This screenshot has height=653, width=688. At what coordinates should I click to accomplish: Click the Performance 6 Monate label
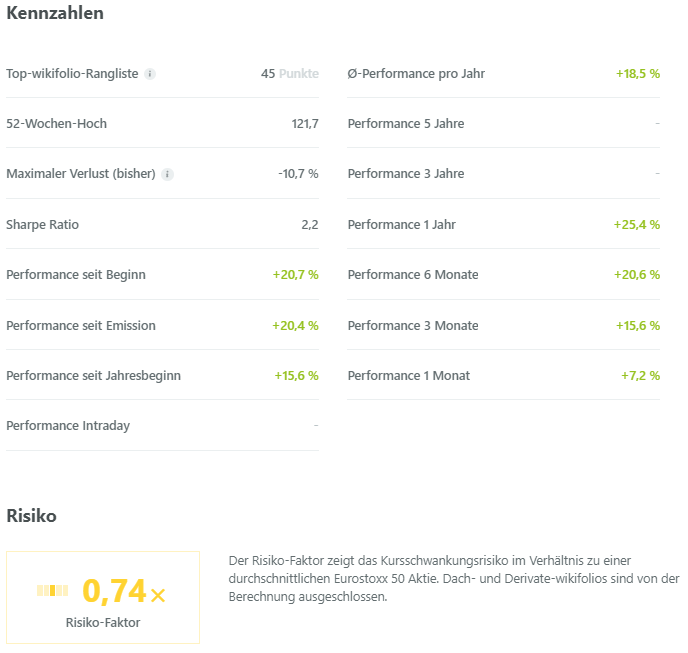(x=413, y=275)
